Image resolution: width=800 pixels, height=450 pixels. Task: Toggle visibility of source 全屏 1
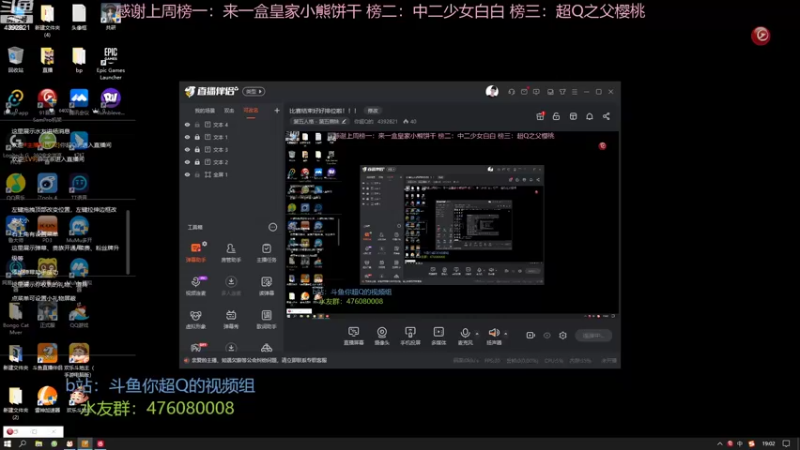(187, 174)
